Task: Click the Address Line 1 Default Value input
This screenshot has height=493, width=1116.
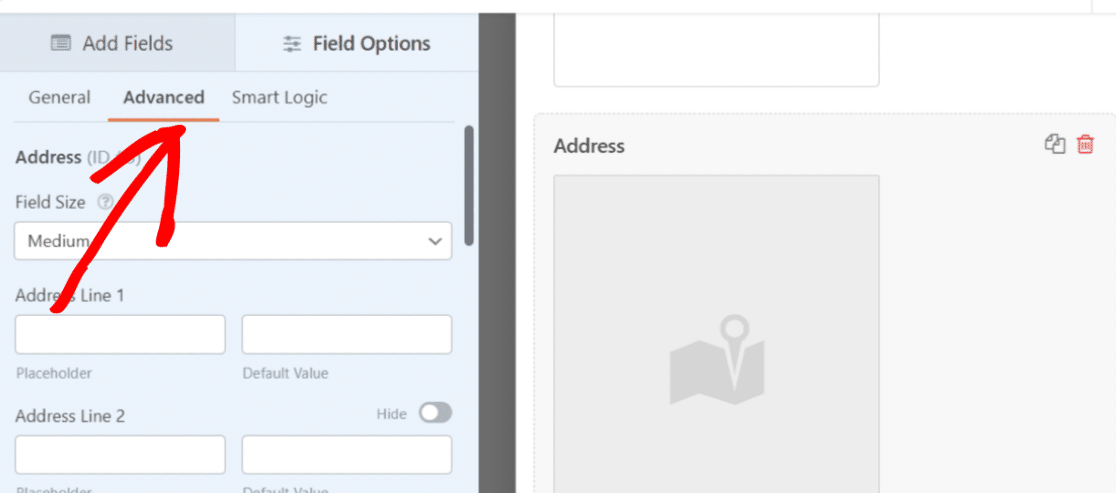Action: click(x=347, y=335)
